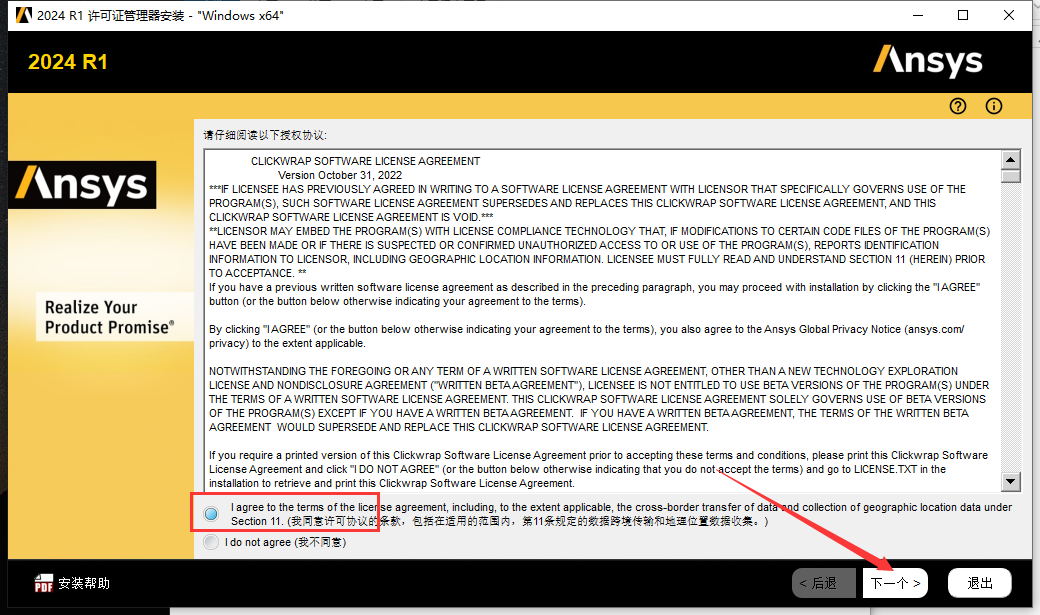Click the license scrollbar track below thumb
The image size is (1040, 615).
coord(1010,328)
